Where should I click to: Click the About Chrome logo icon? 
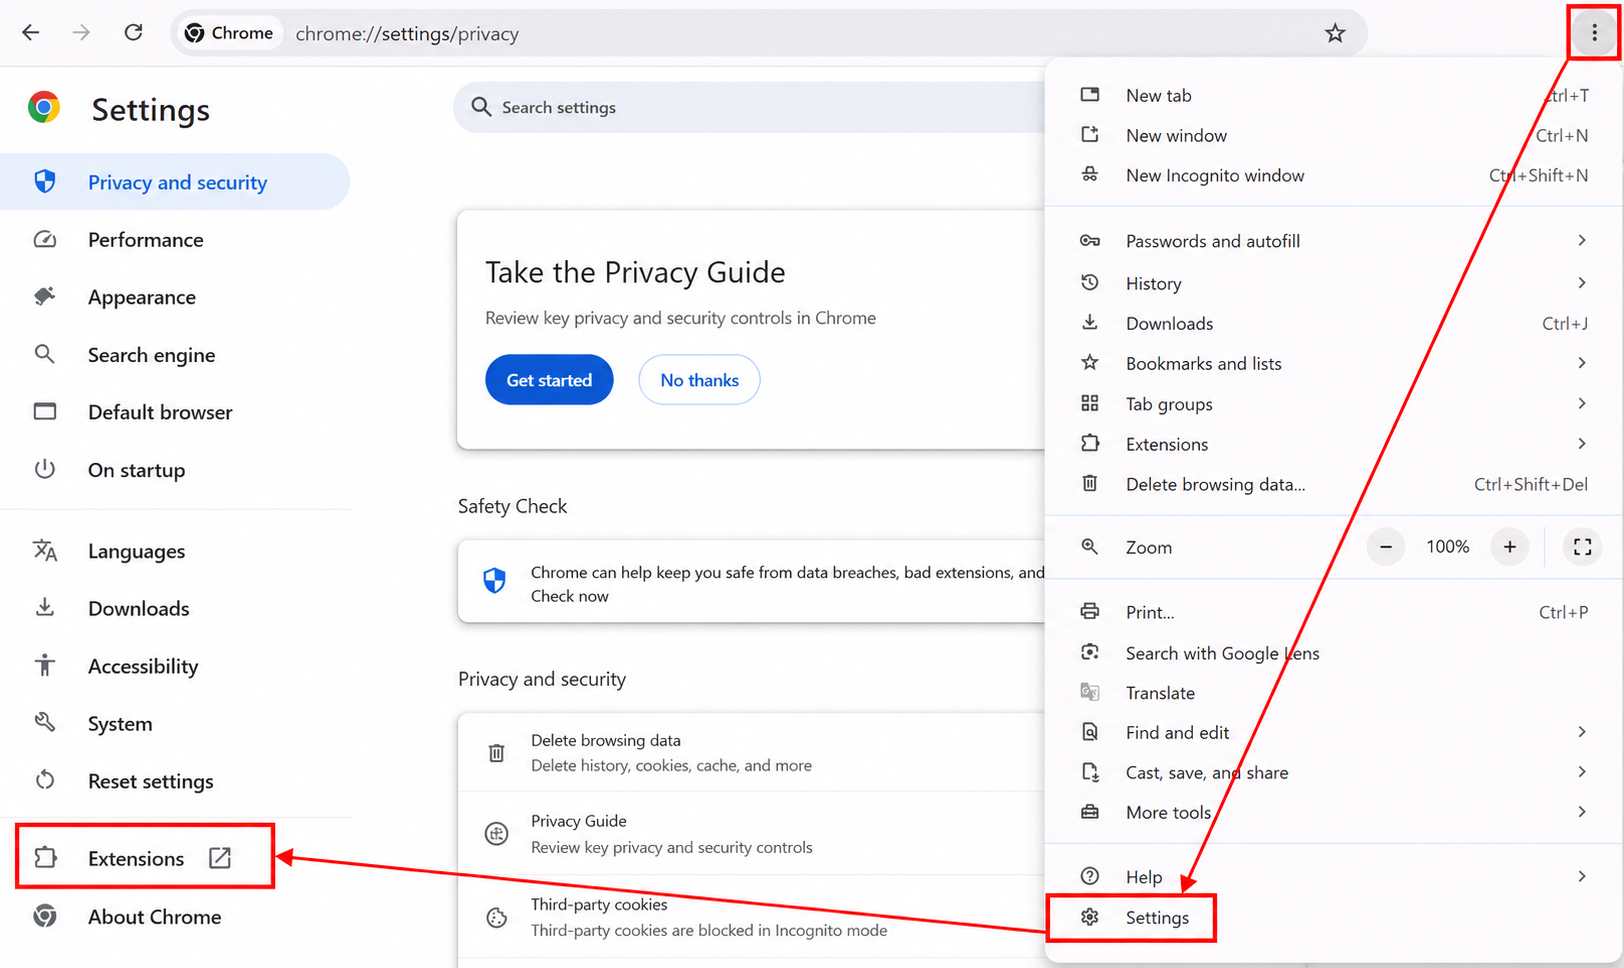tap(45, 916)
